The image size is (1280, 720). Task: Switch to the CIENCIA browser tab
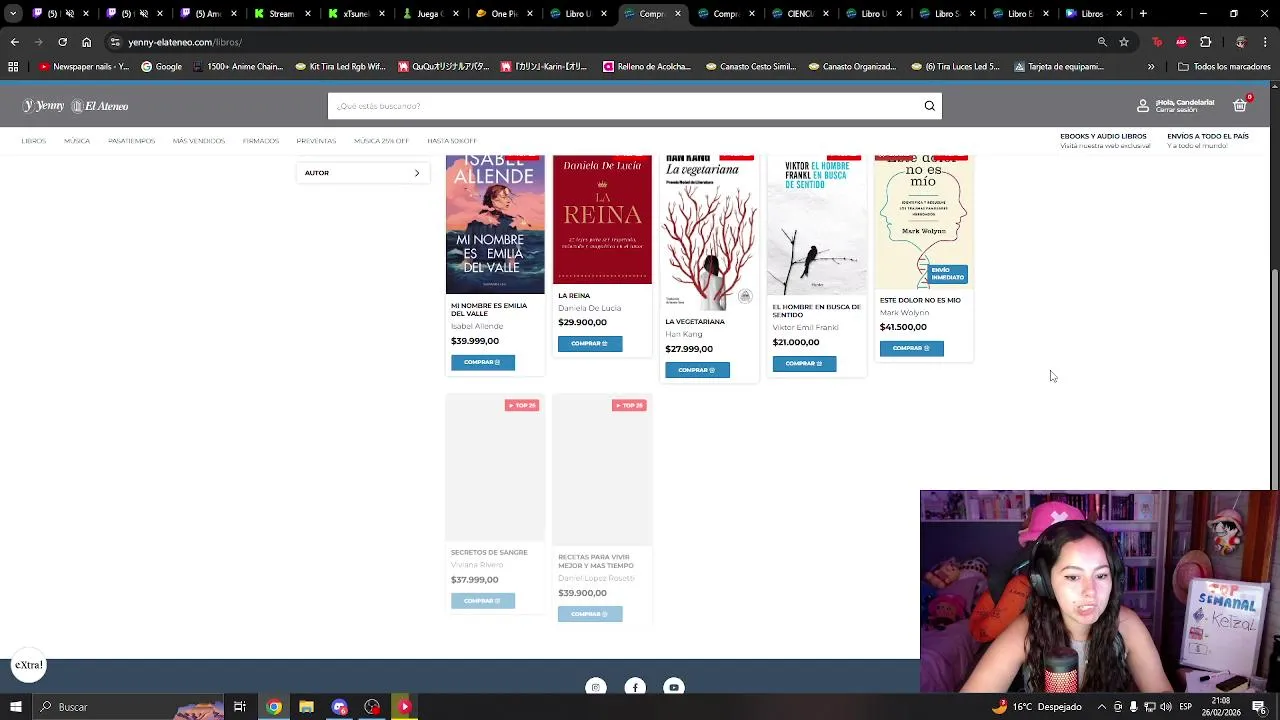coord(799,14)
